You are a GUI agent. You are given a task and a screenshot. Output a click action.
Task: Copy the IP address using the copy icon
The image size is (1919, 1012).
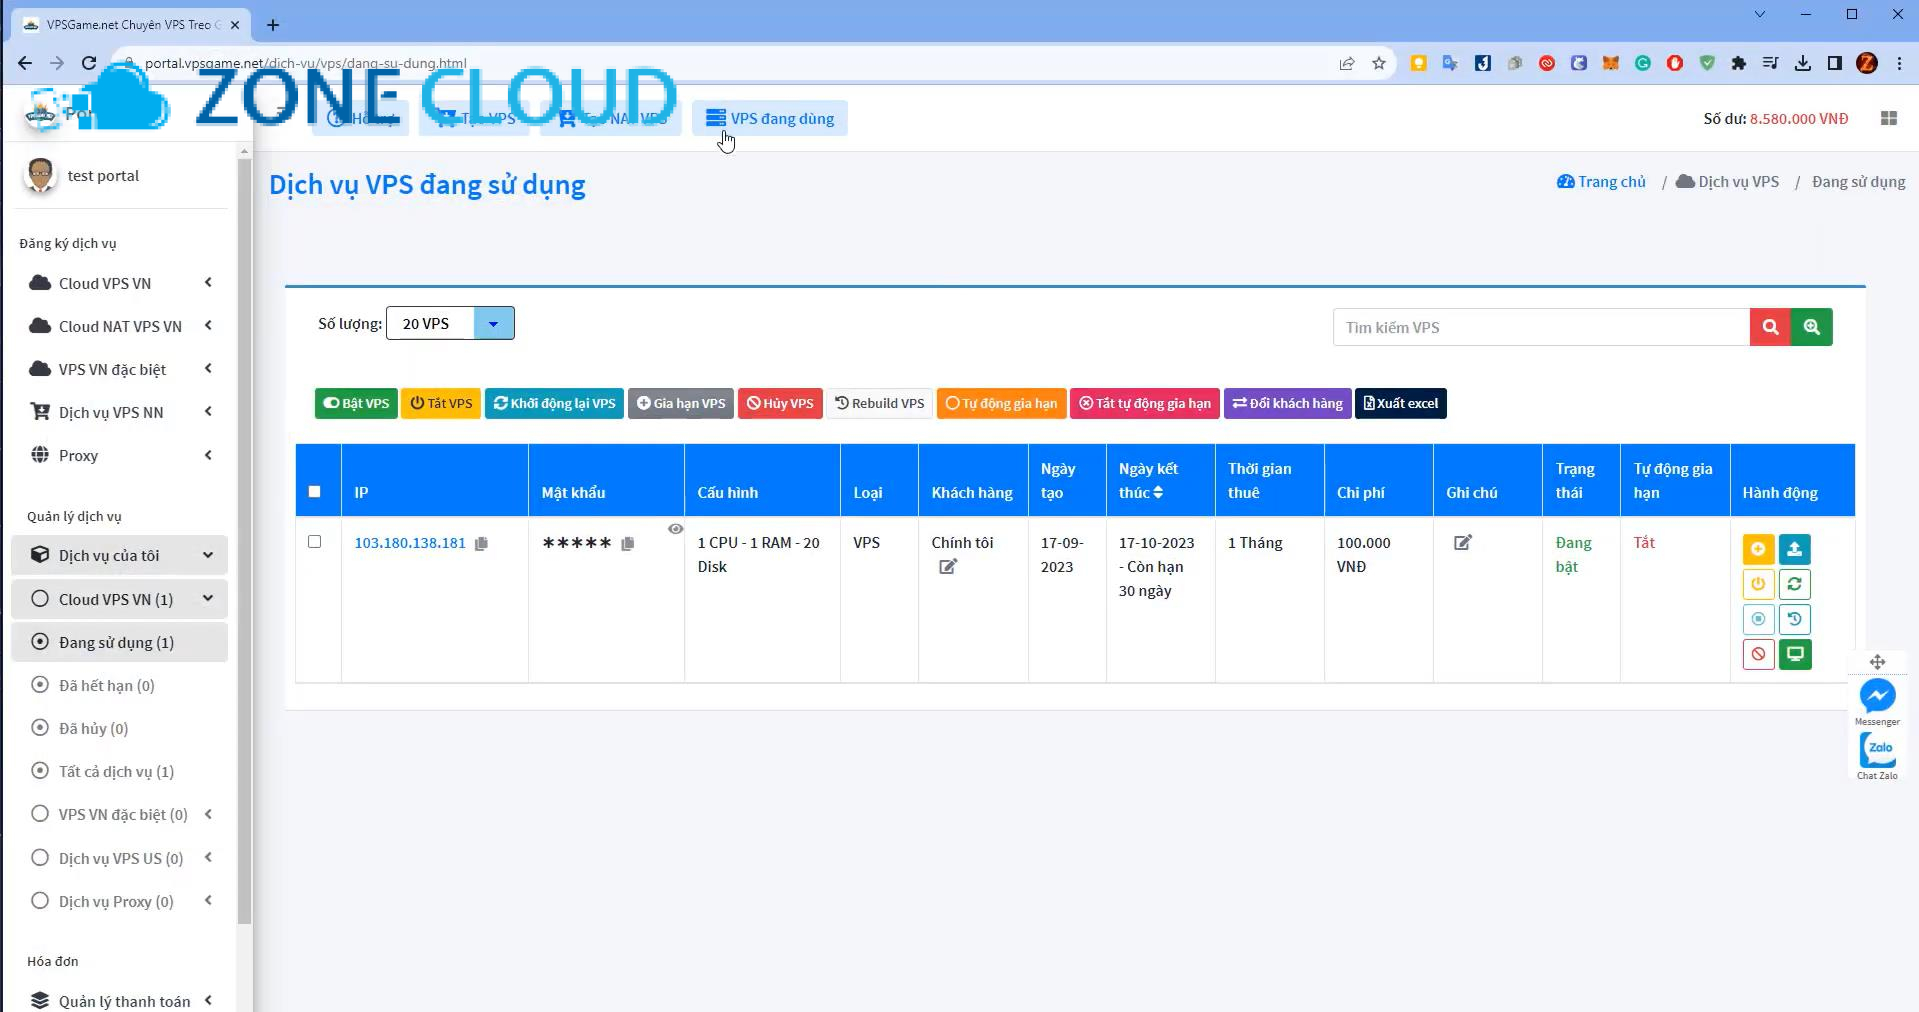[482, 543]
